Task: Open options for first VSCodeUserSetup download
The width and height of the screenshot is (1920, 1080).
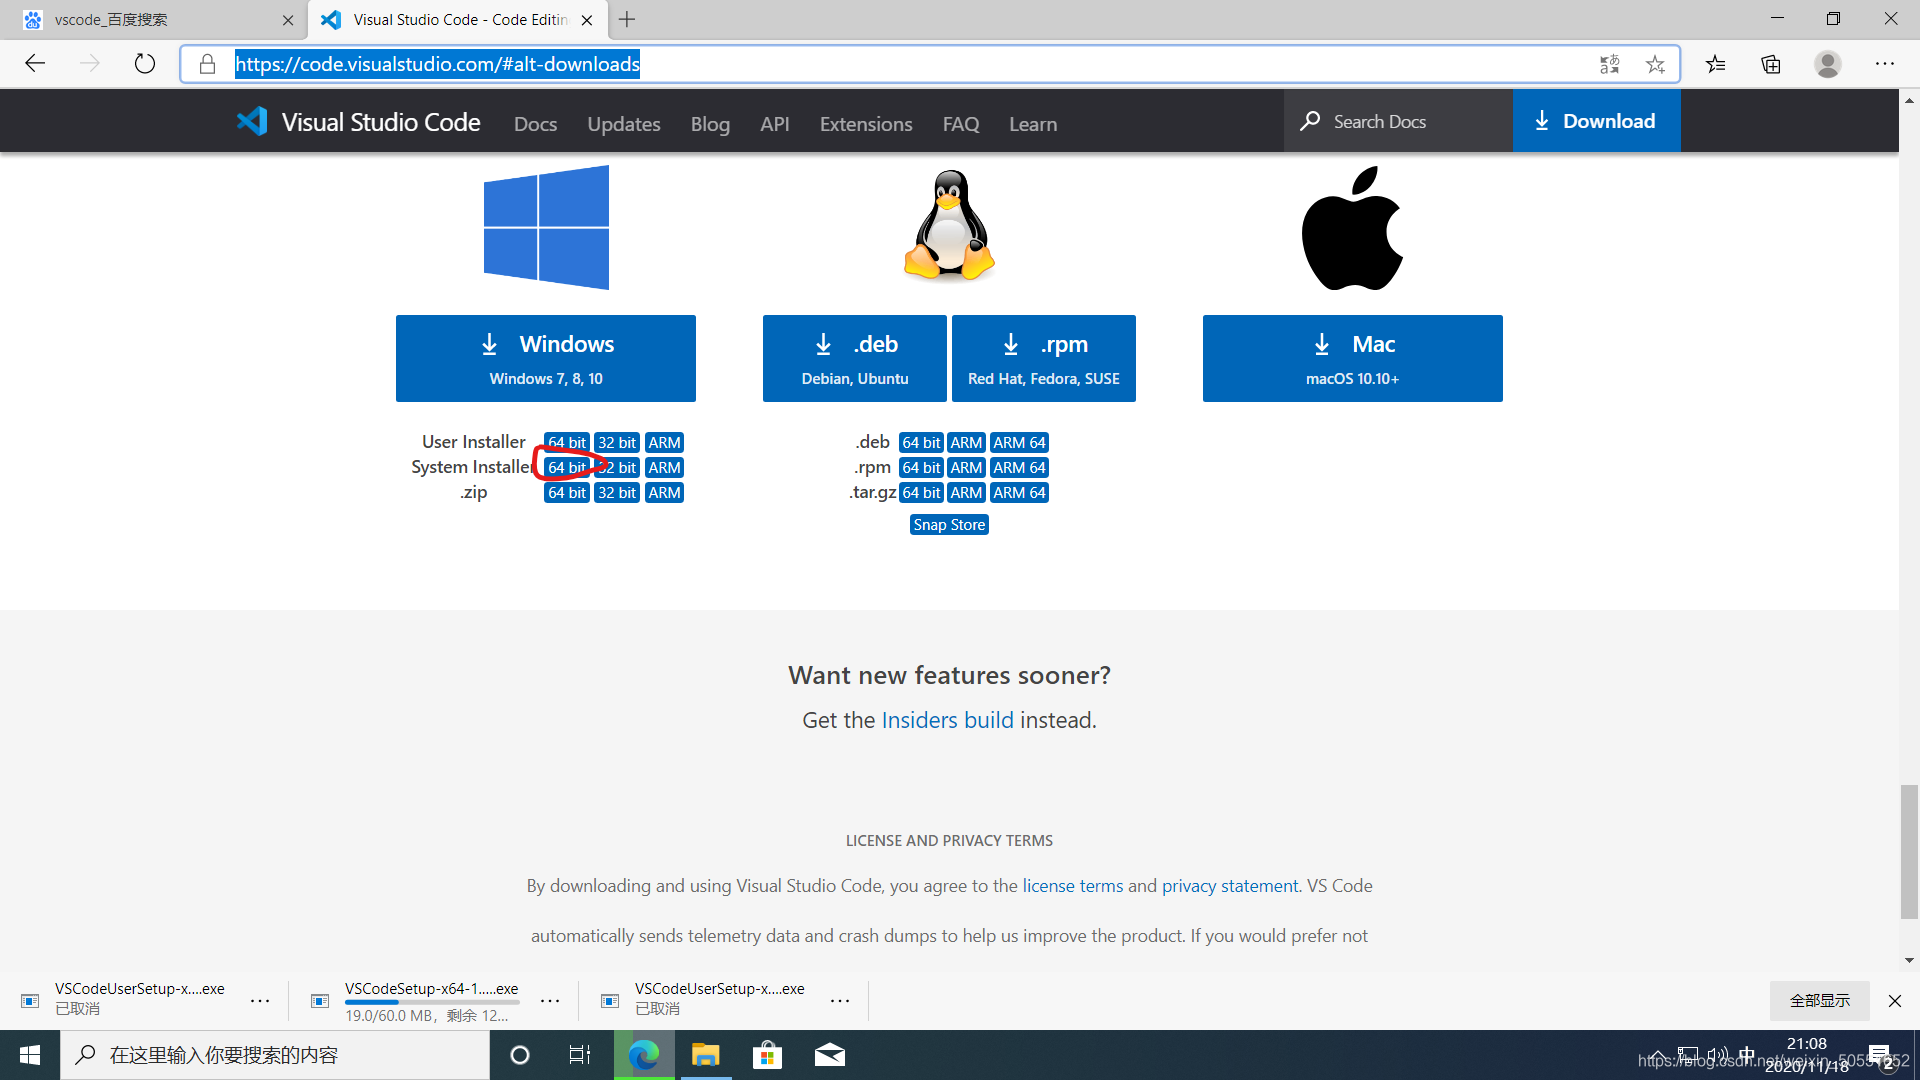Action: [x=260, y=1000]
